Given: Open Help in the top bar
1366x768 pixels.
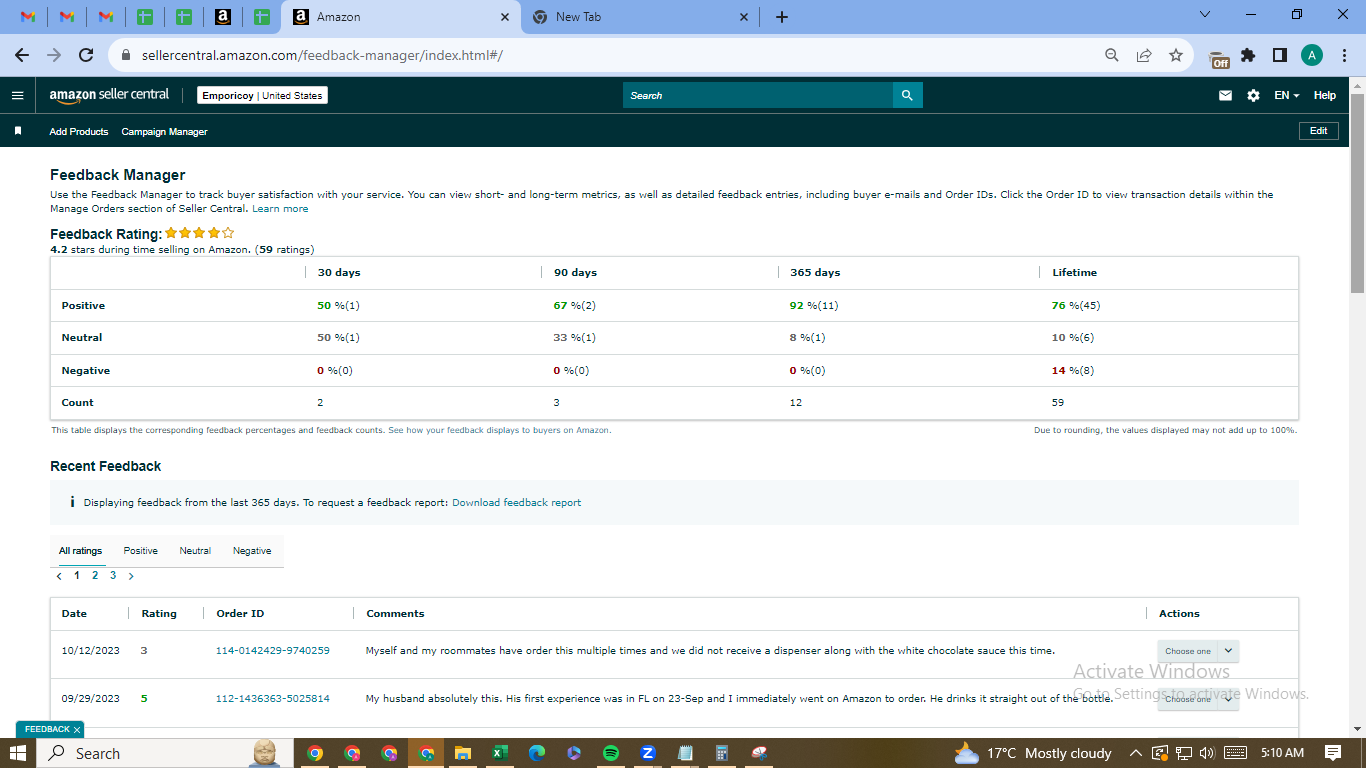Looking at the screenshot, I should 1325,95.
